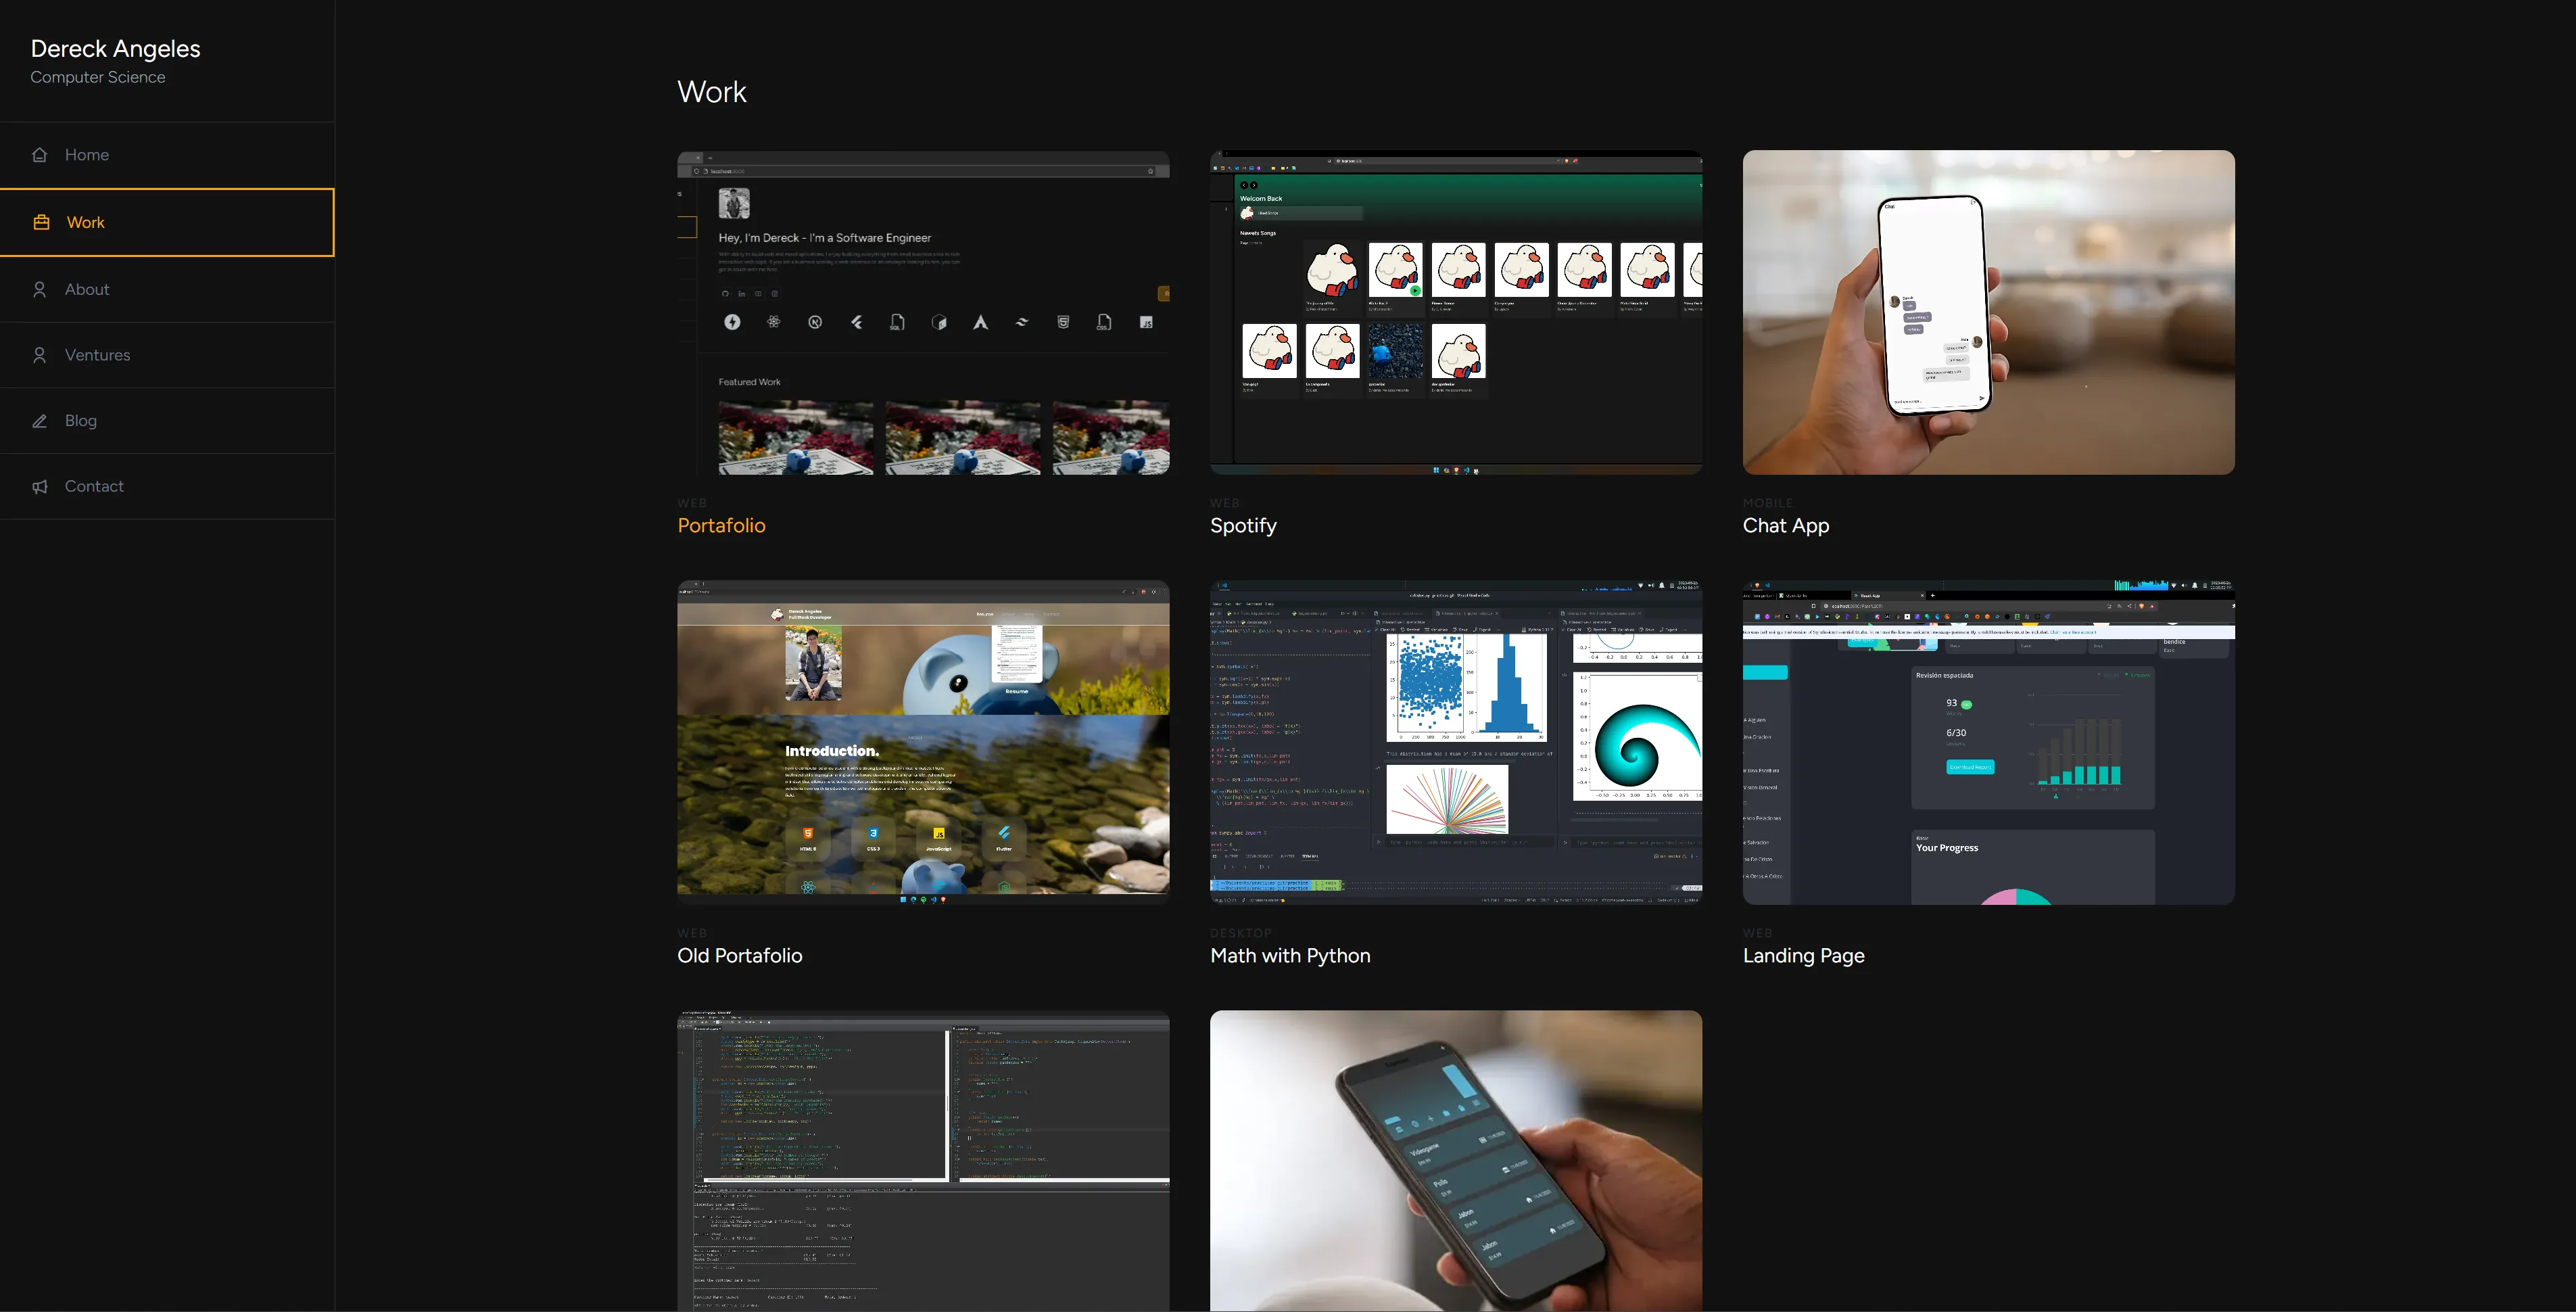Go to the About section

pos(167,289)
